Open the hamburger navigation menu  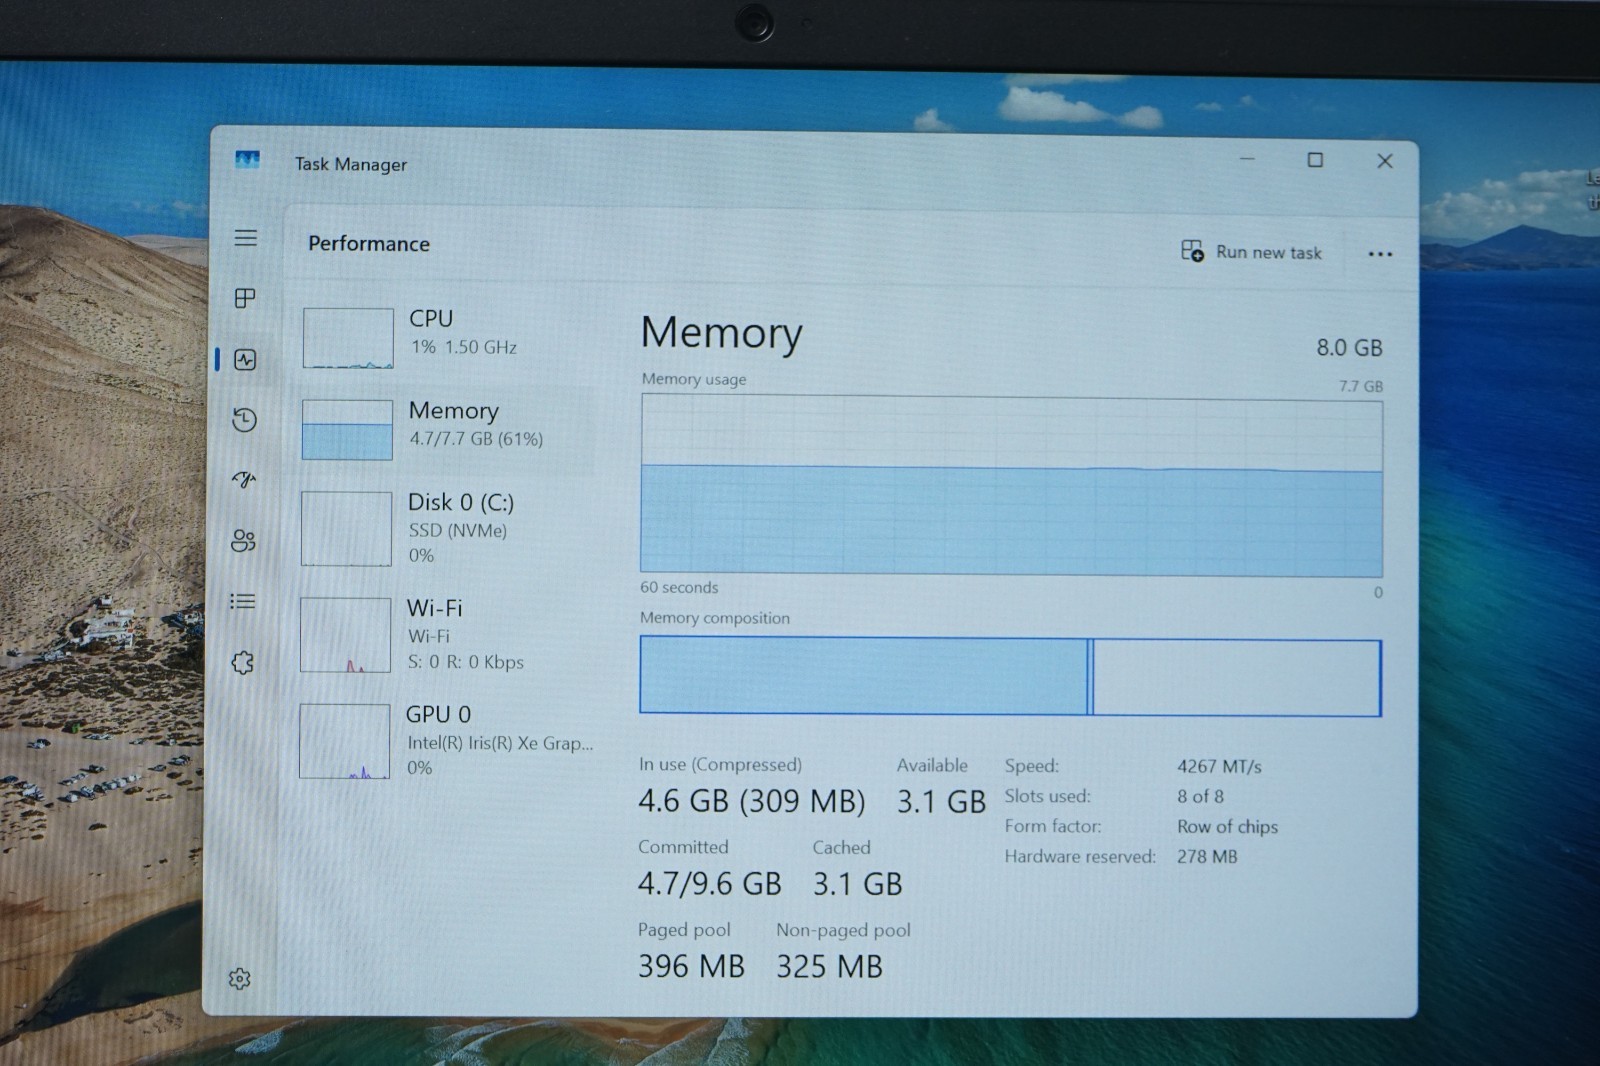coord(246,238)
